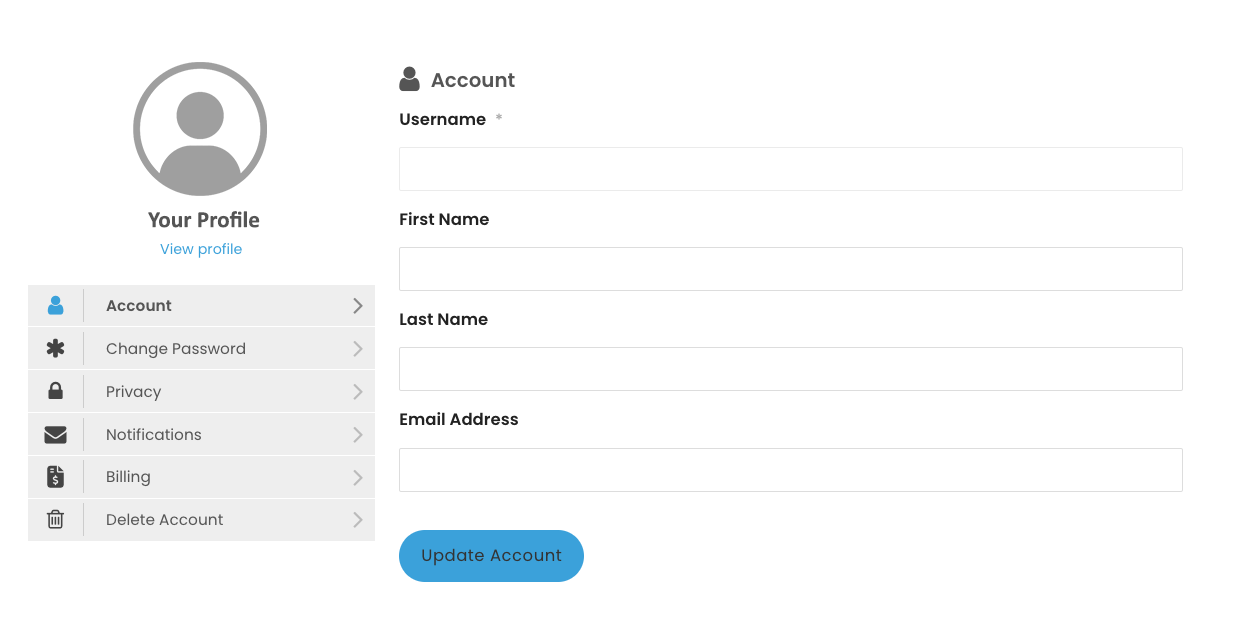Click the blue person icon beside Account
Viewport: 1245px width, 620px height.
point(55,306)
